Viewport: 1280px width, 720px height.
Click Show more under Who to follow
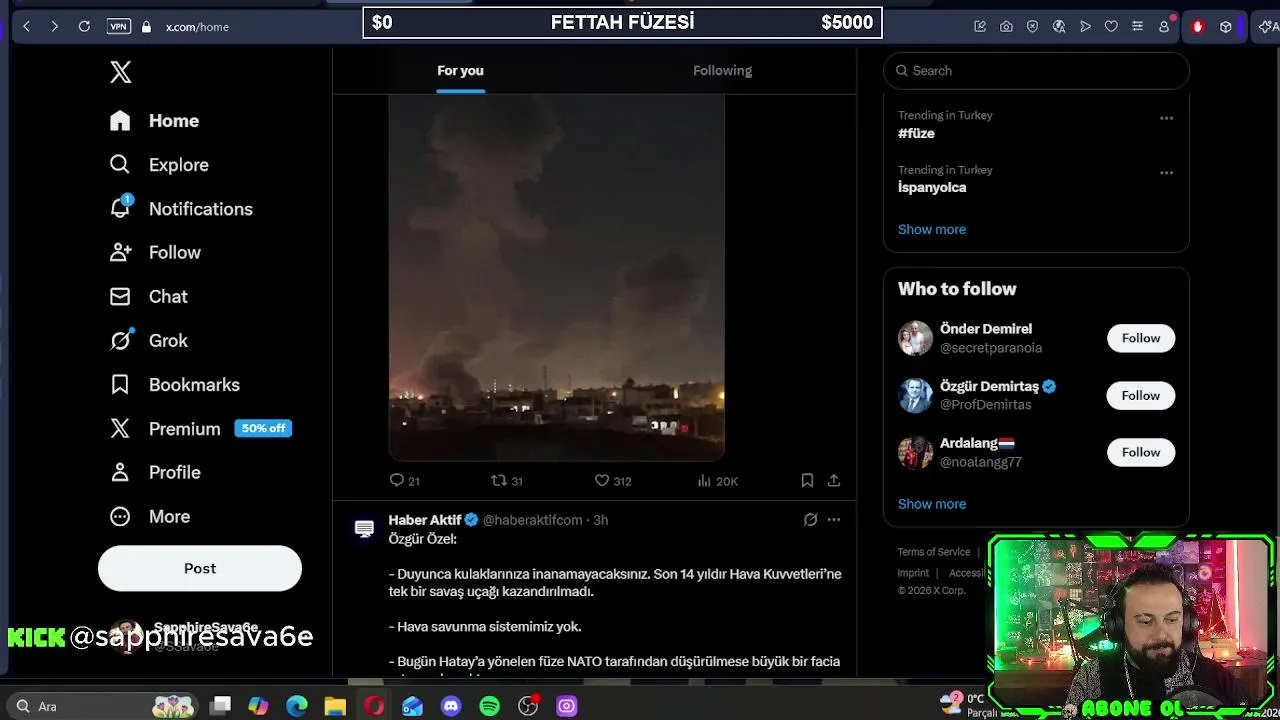coord(932,504)
